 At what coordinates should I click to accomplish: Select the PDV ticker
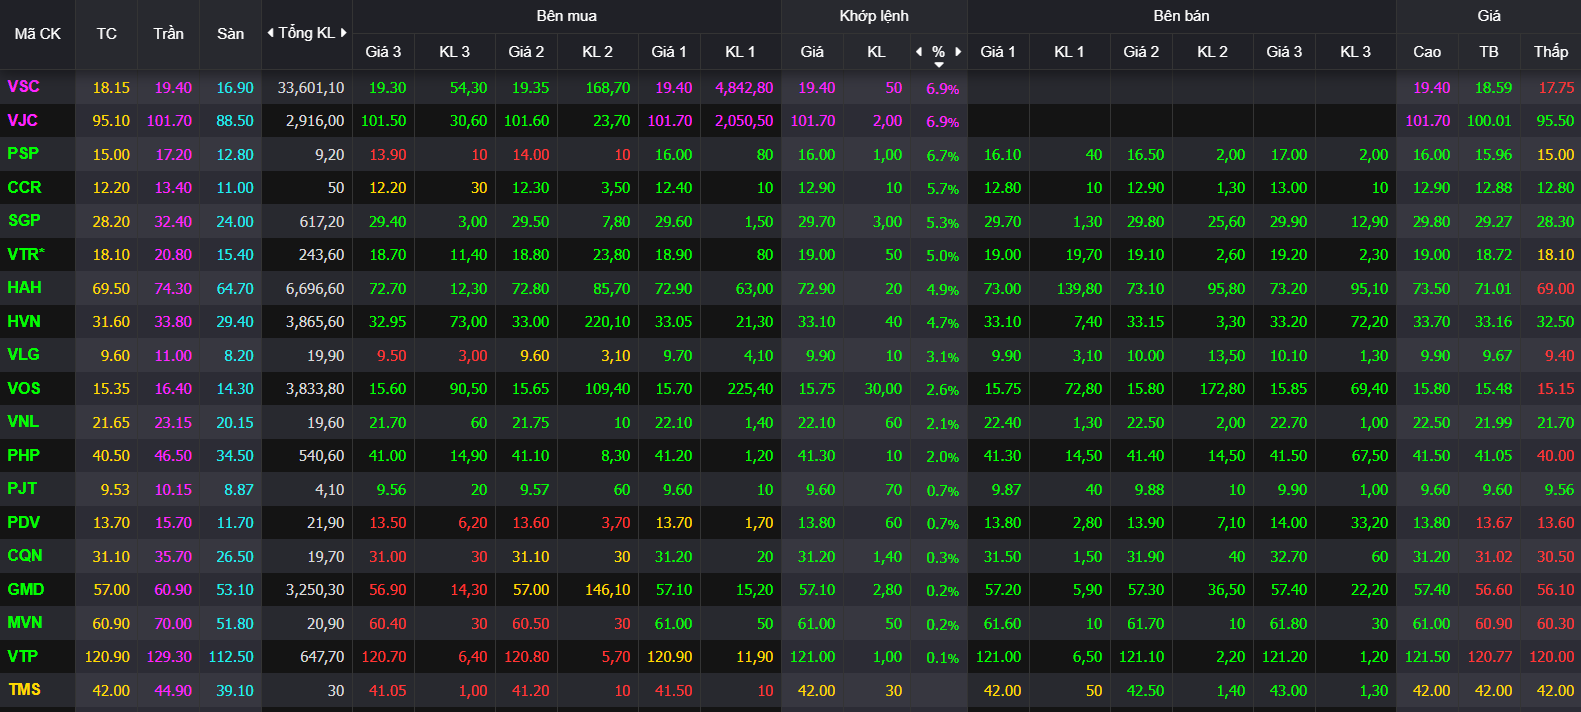pyautogui.click(x=23, y=522)
